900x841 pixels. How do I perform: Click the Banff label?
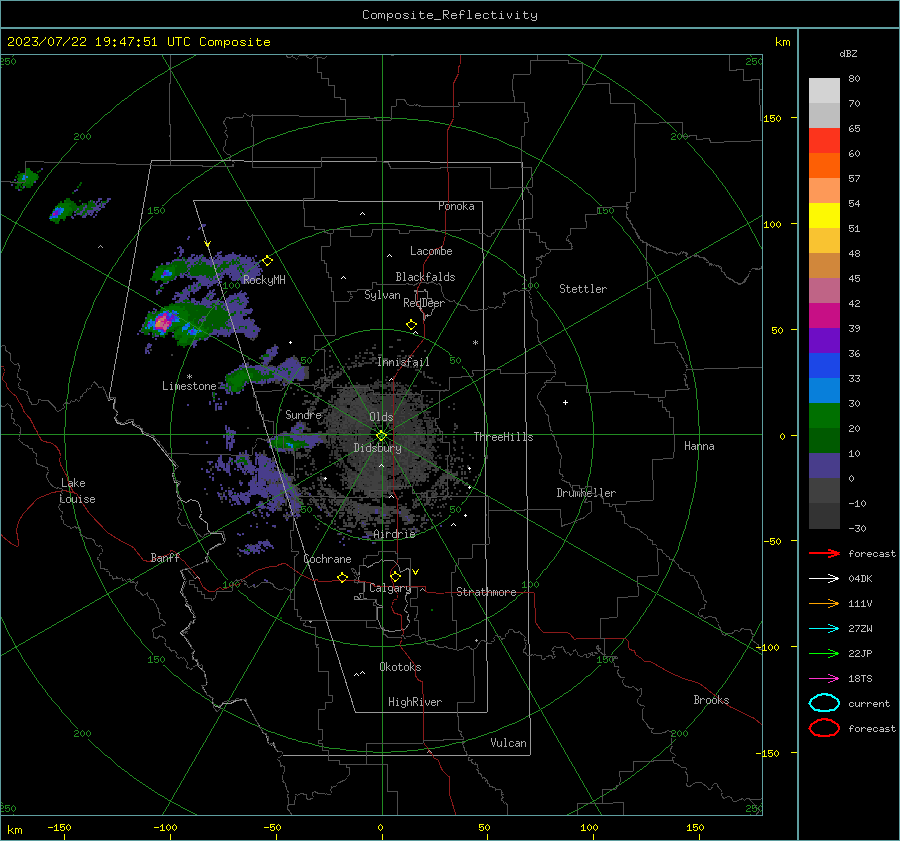[x=165, y=558]
